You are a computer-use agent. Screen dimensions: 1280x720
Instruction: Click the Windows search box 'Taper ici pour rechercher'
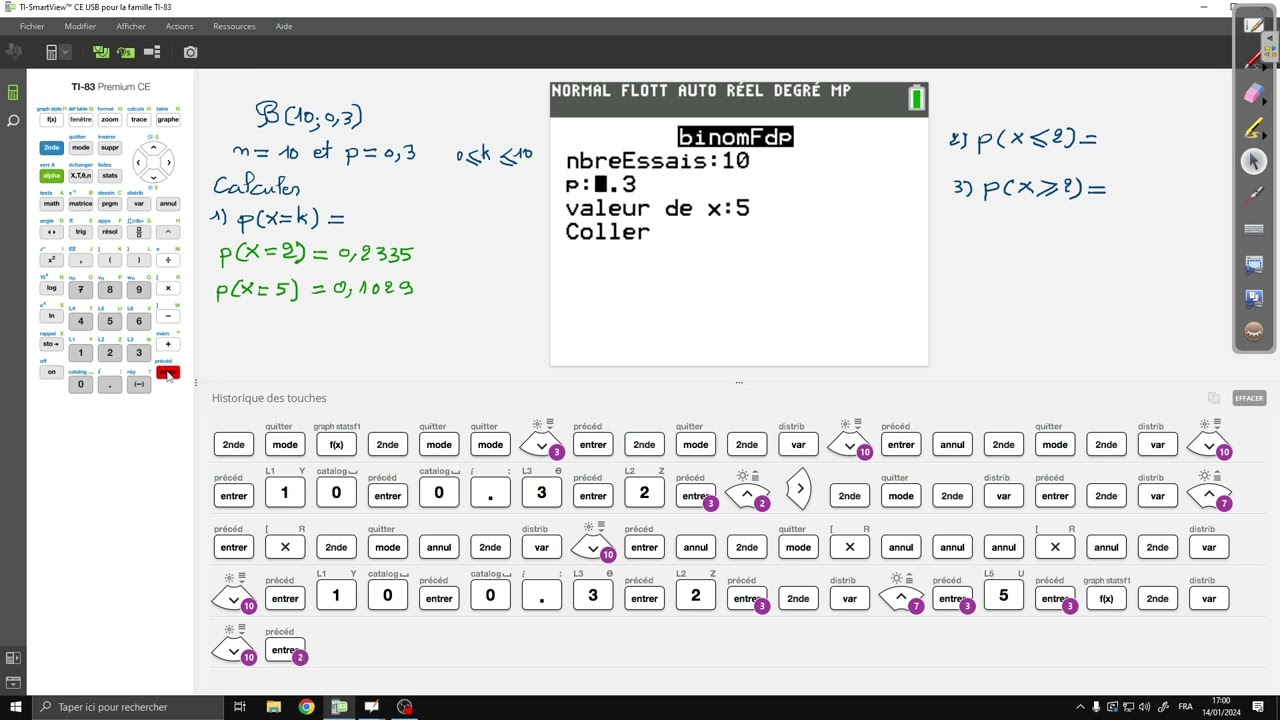(130, 707)
